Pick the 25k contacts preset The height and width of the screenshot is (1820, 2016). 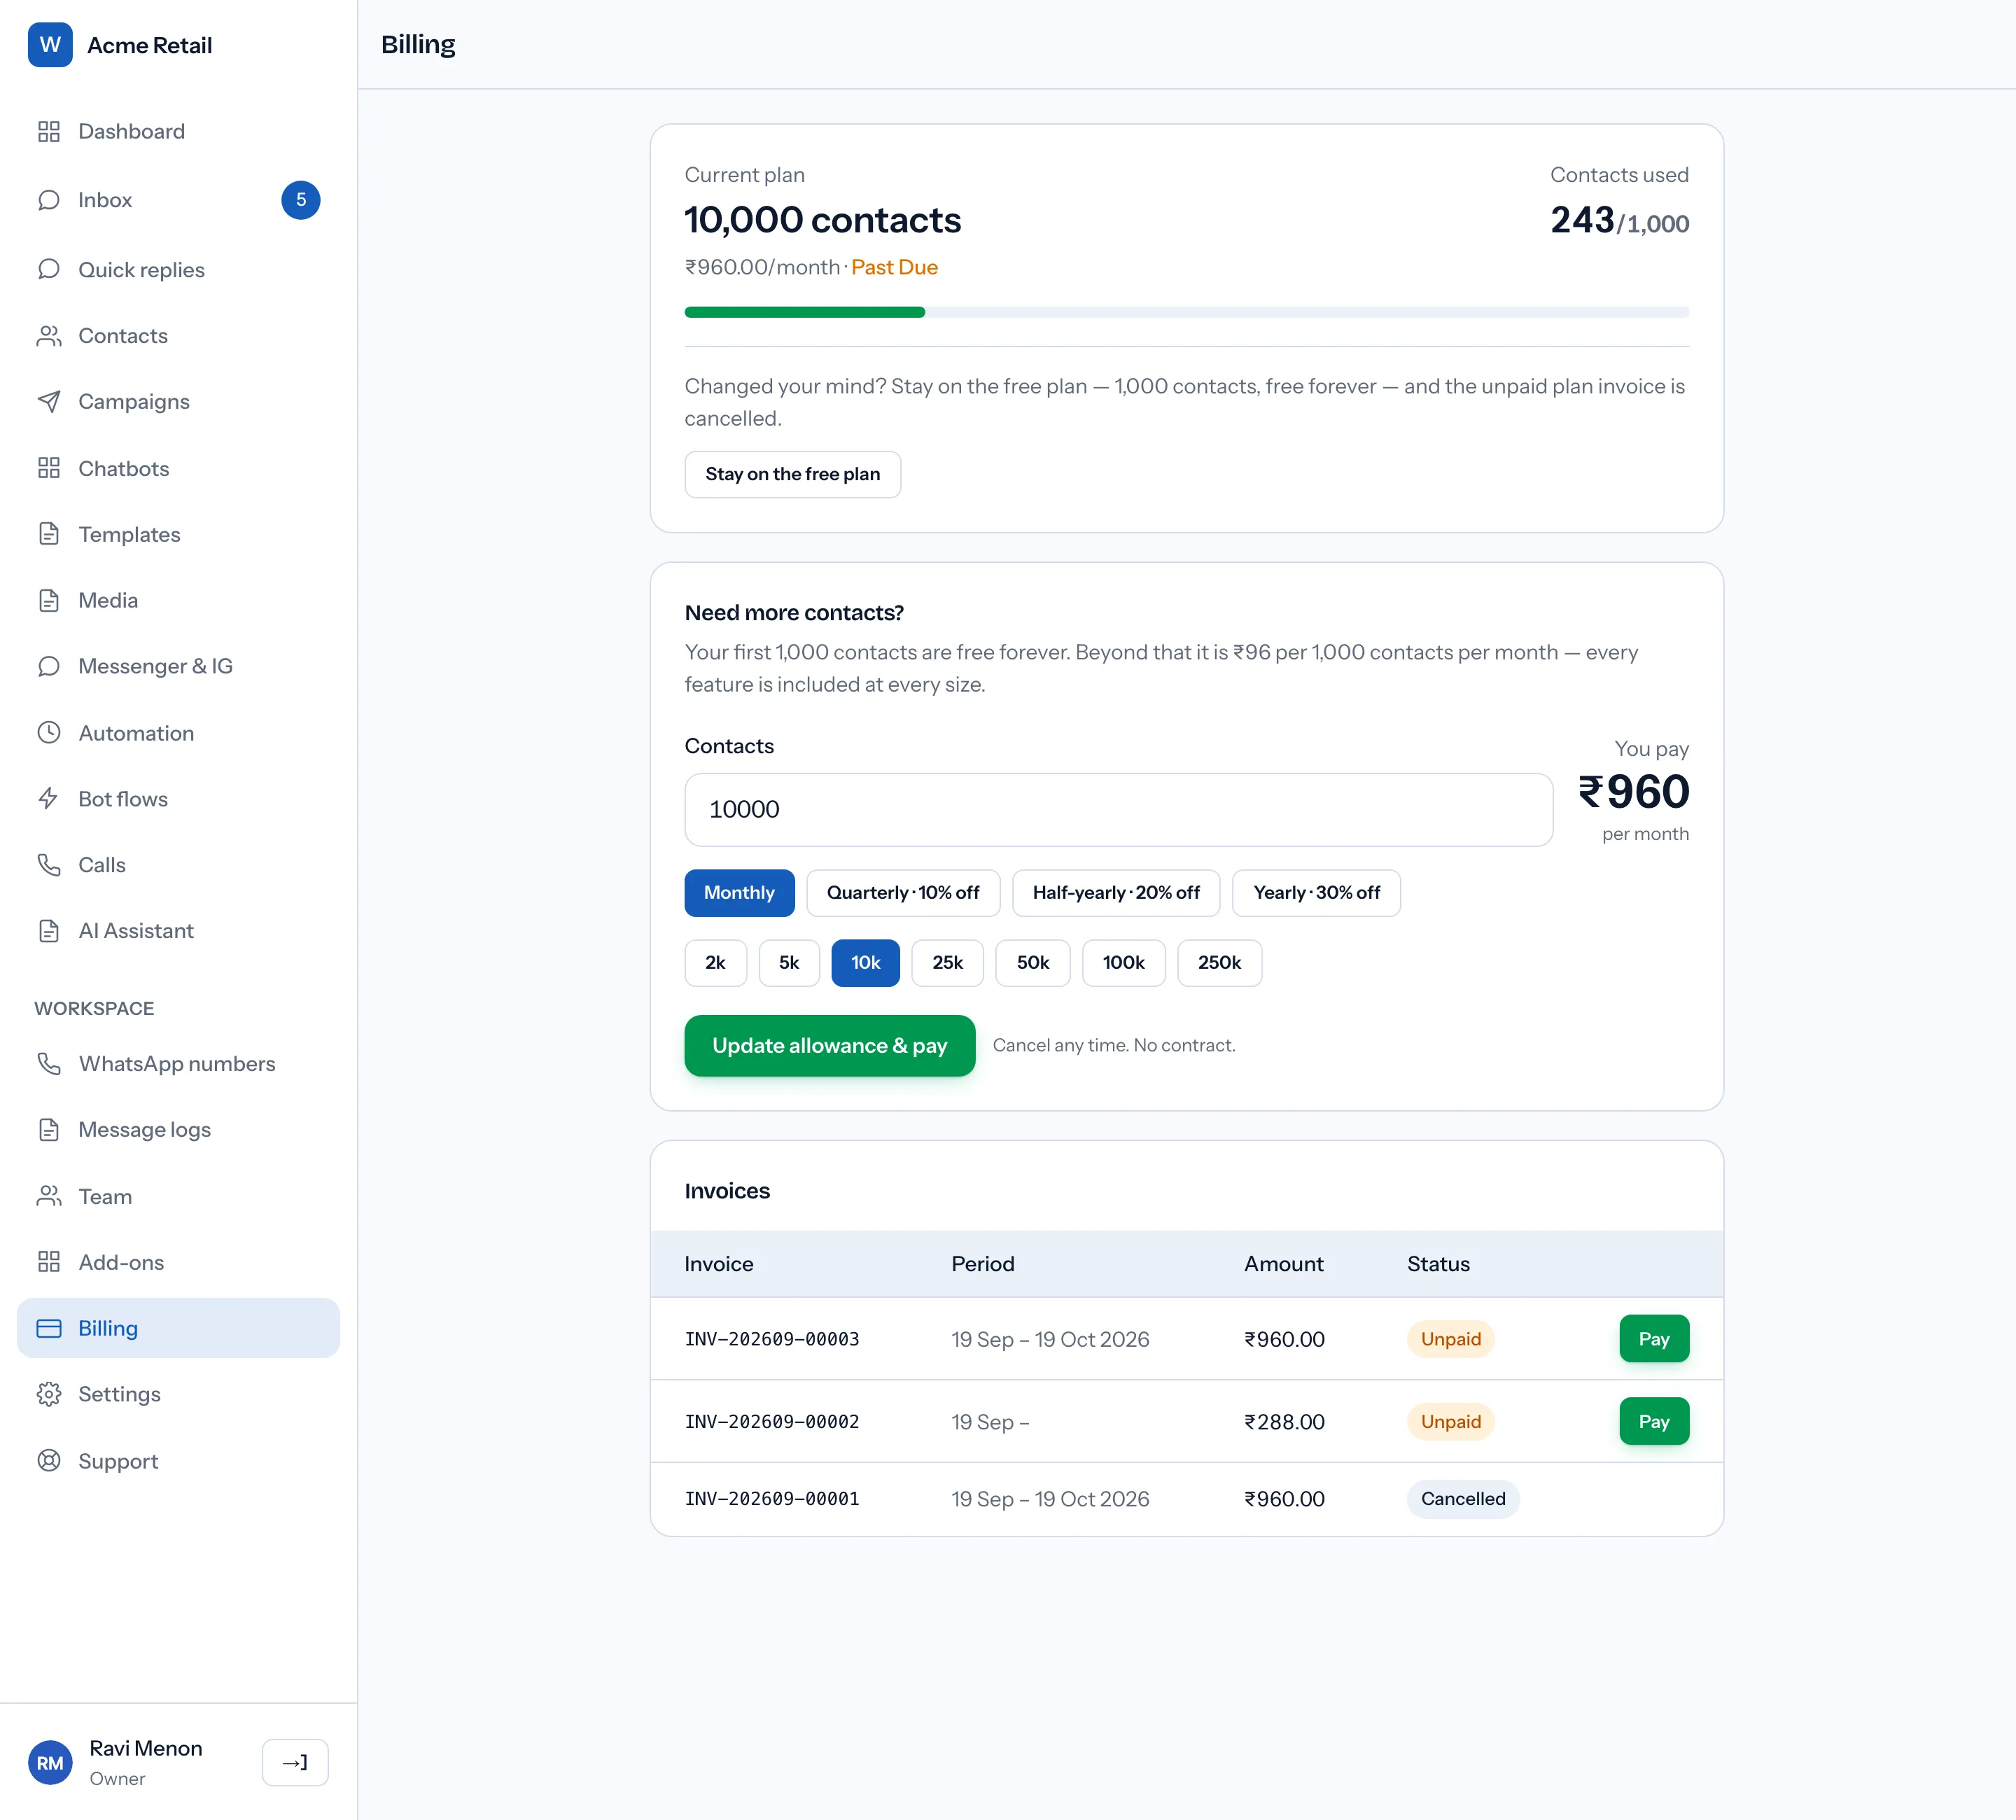[947, 963]
